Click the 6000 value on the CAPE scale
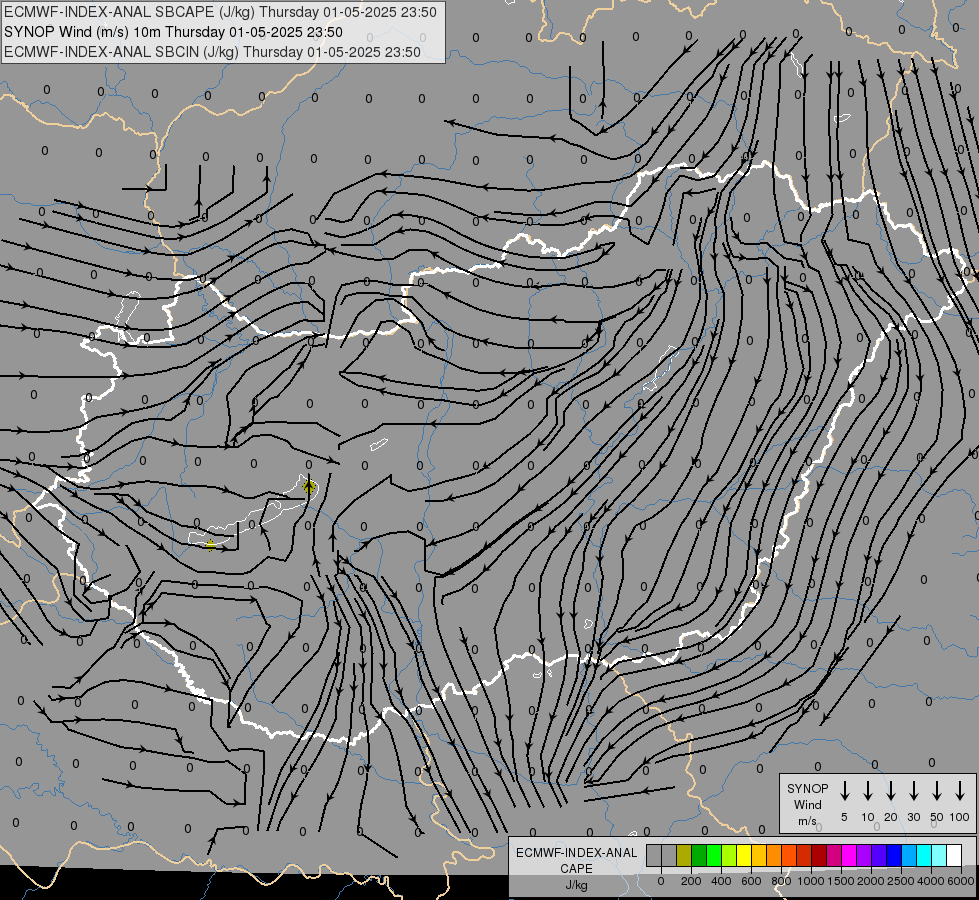979x900 pixels. click(x=961, y=881)
